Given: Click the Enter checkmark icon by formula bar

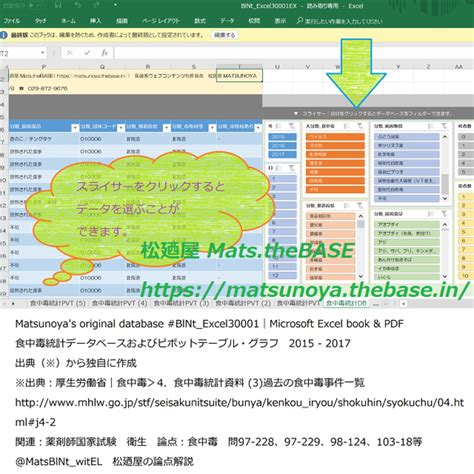Looking at the screenshot, I should (x=87, y=53).
